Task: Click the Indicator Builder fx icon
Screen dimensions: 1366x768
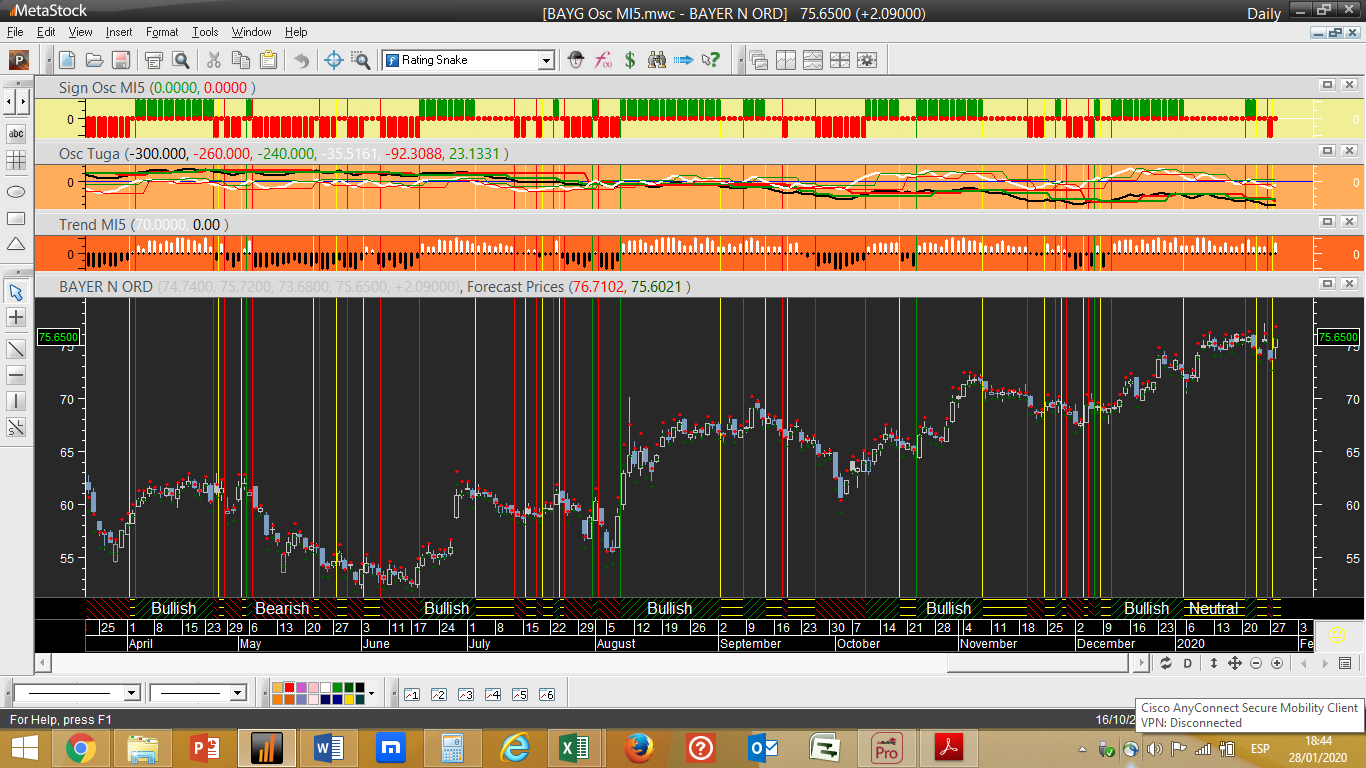Action: coord(603,60)
